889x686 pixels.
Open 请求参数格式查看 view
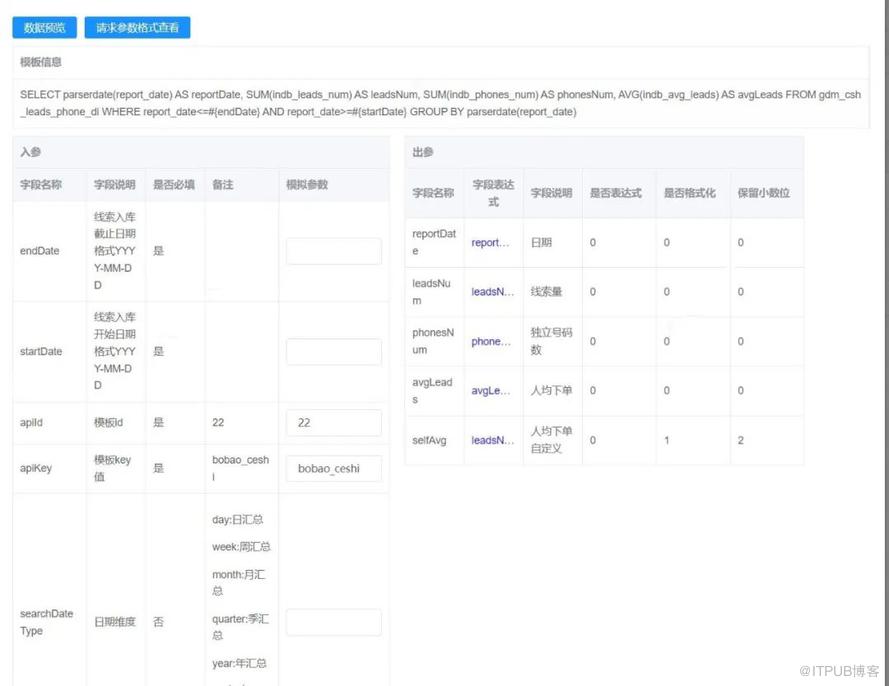tap(137, 28)
